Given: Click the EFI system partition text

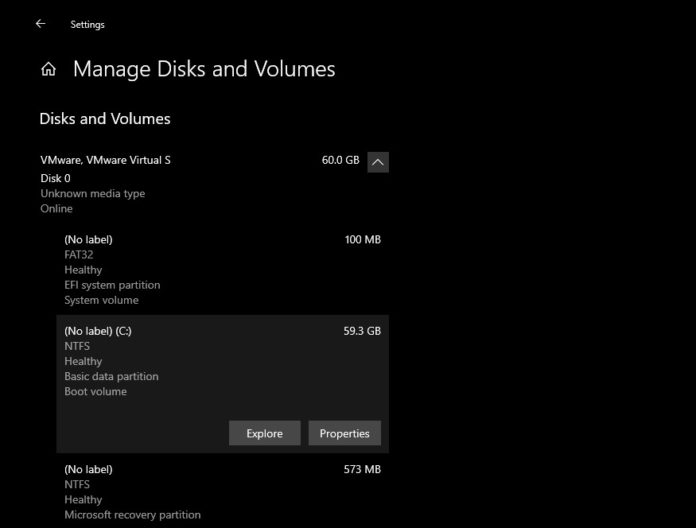Looking at the screenshot, I should 112,285.
